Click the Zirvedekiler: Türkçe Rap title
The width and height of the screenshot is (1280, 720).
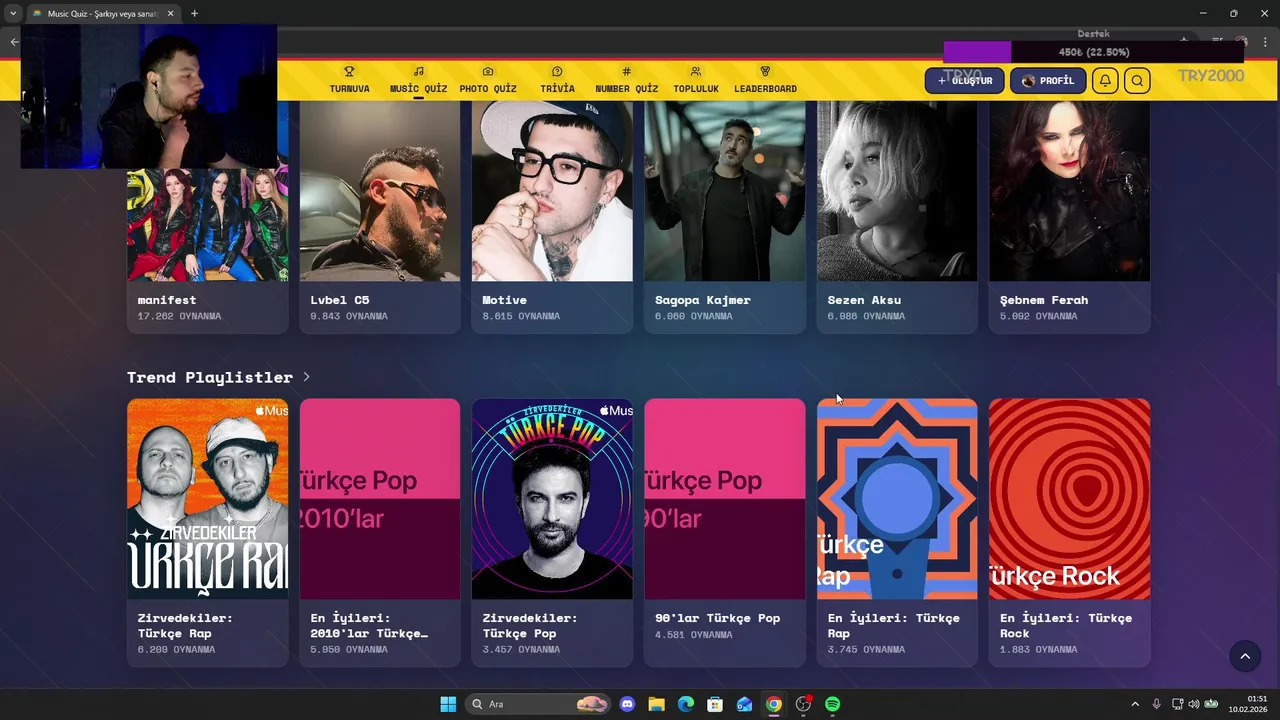point(185,625)
